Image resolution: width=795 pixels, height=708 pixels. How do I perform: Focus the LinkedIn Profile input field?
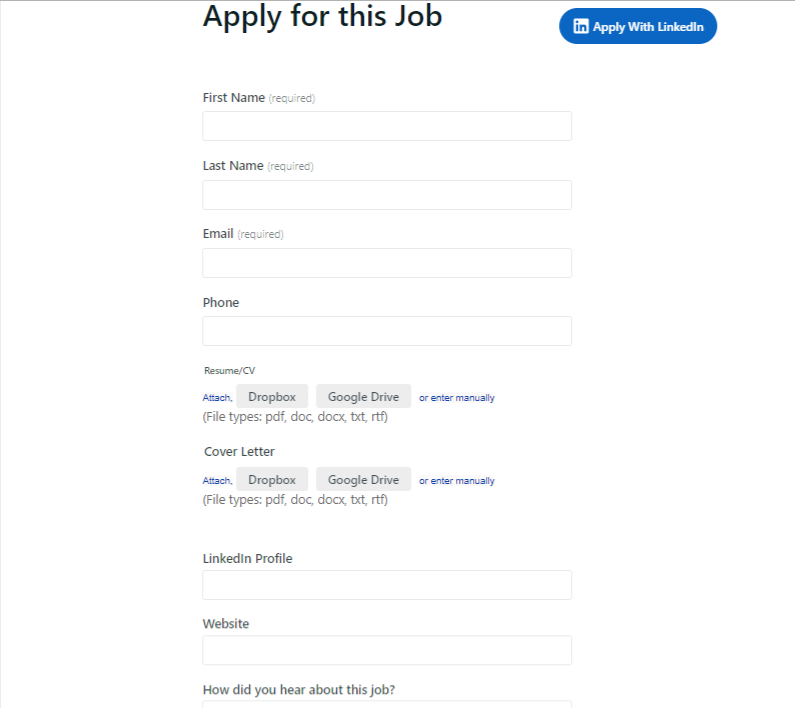[387, 585]
